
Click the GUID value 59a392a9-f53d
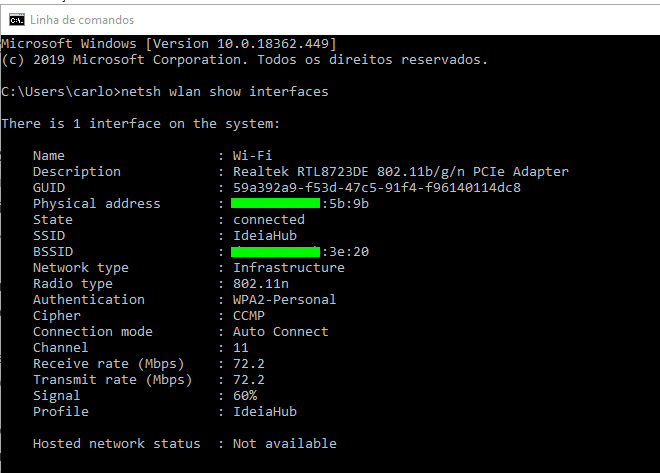coord(377,188)
